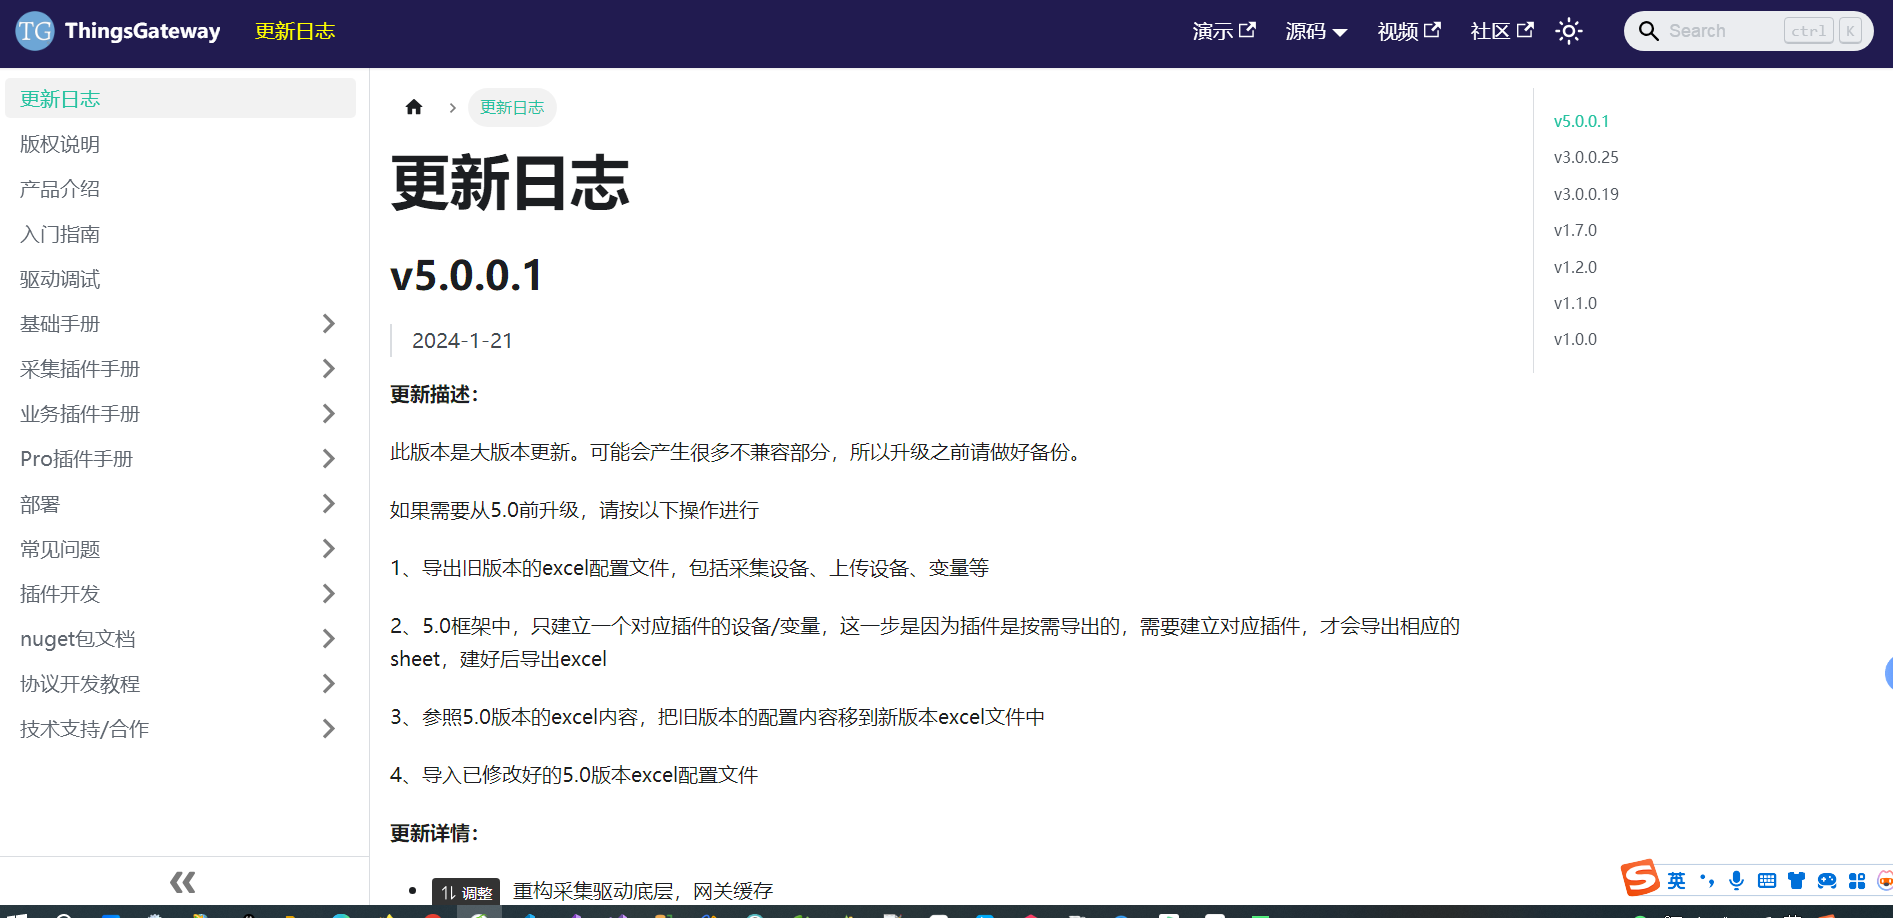
Task: Click Sogou input method S icon
Action: pyautogui.click(x=1640, y=877)
